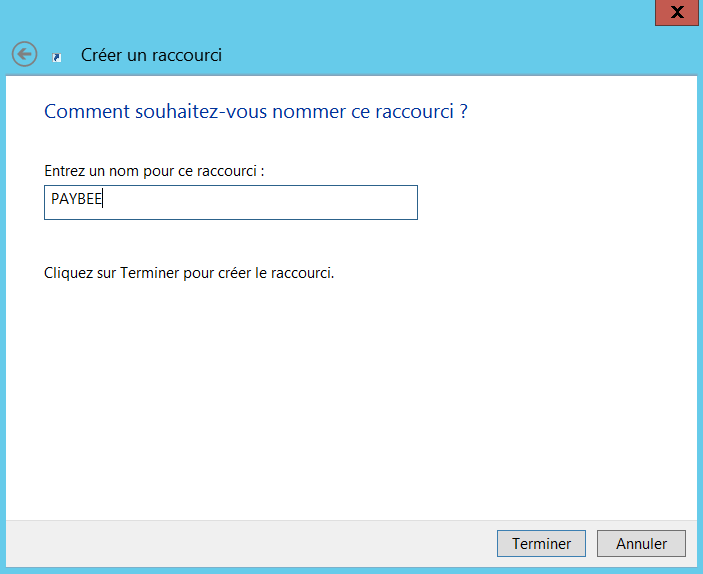Click the "Cliquez sur Terminer" instruction text
Image resolution: width=703 pixels, height=574 pixels.
pos(189,273)
